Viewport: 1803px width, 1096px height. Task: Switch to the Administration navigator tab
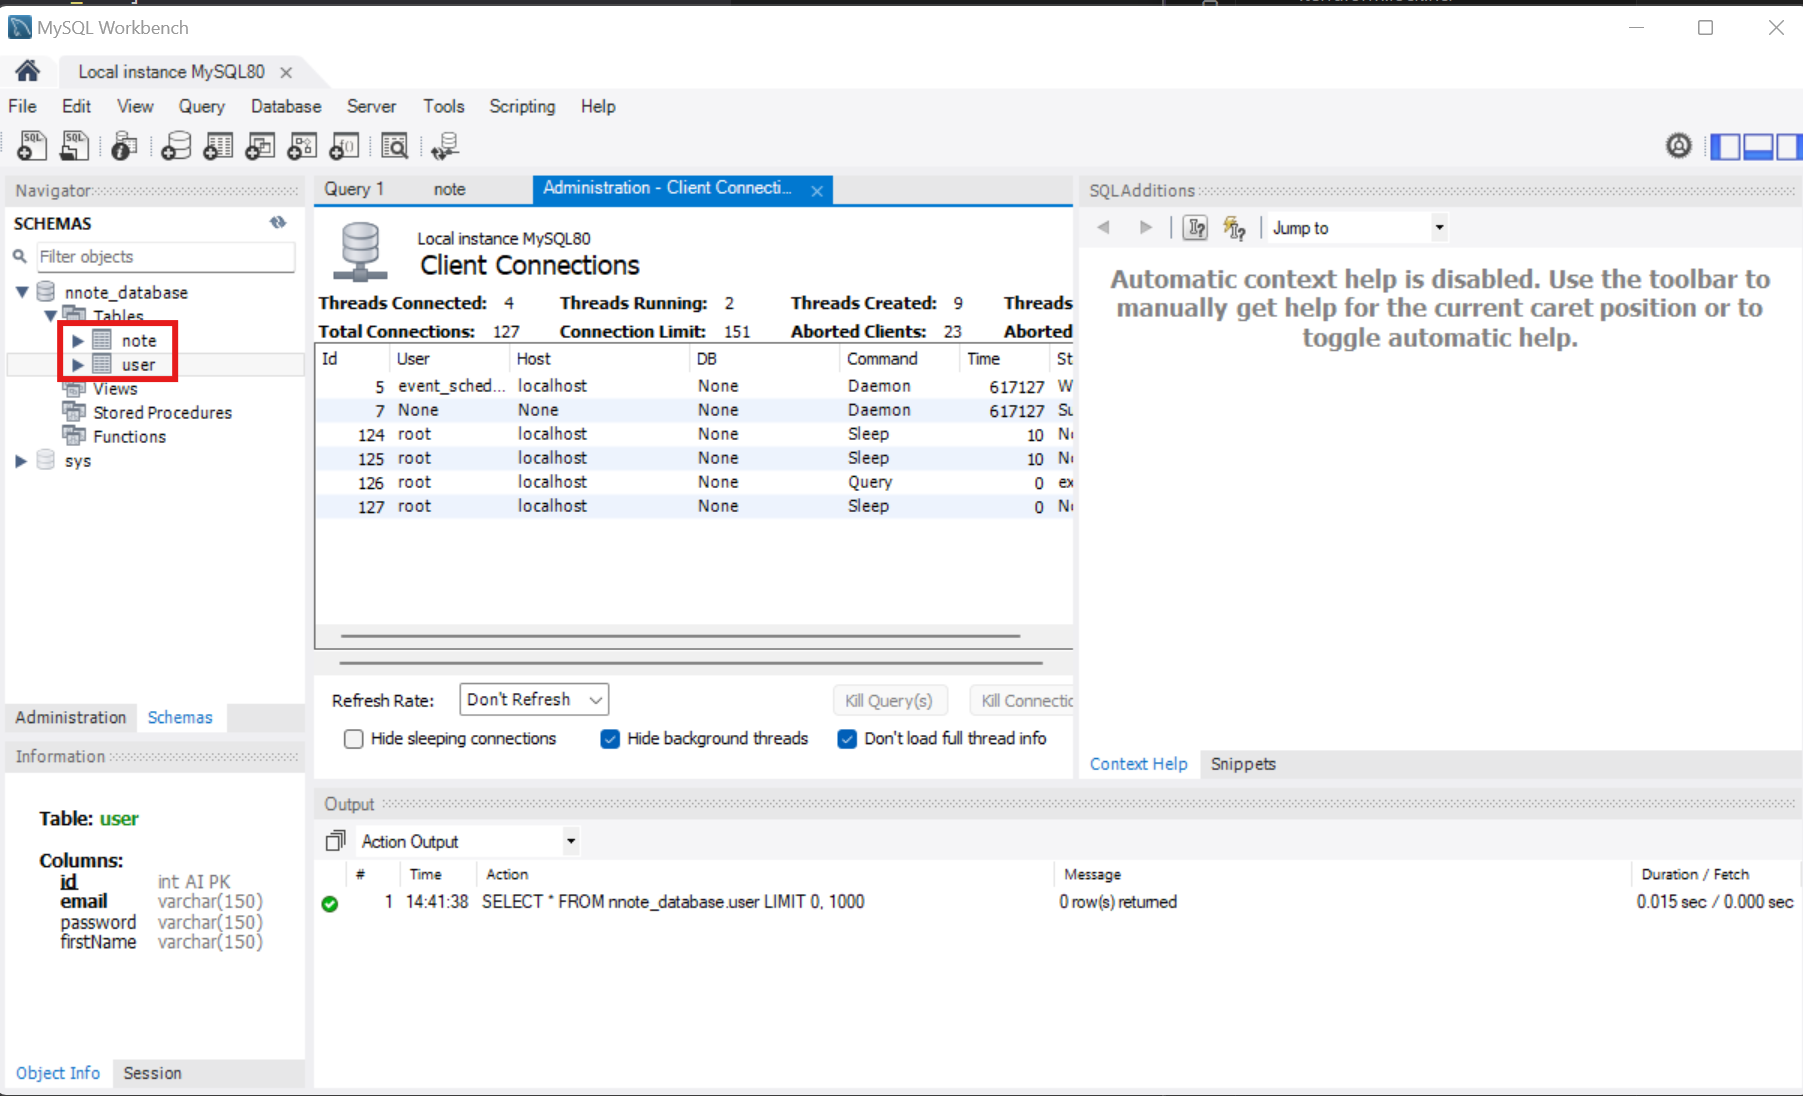coord(71,717)
